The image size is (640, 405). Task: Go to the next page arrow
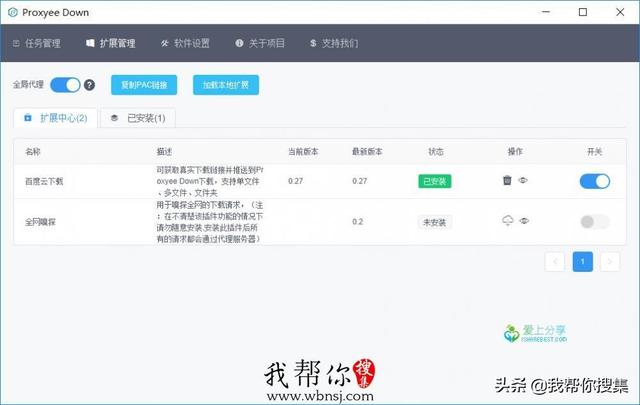pyautogui.click(x=610, y=262)
